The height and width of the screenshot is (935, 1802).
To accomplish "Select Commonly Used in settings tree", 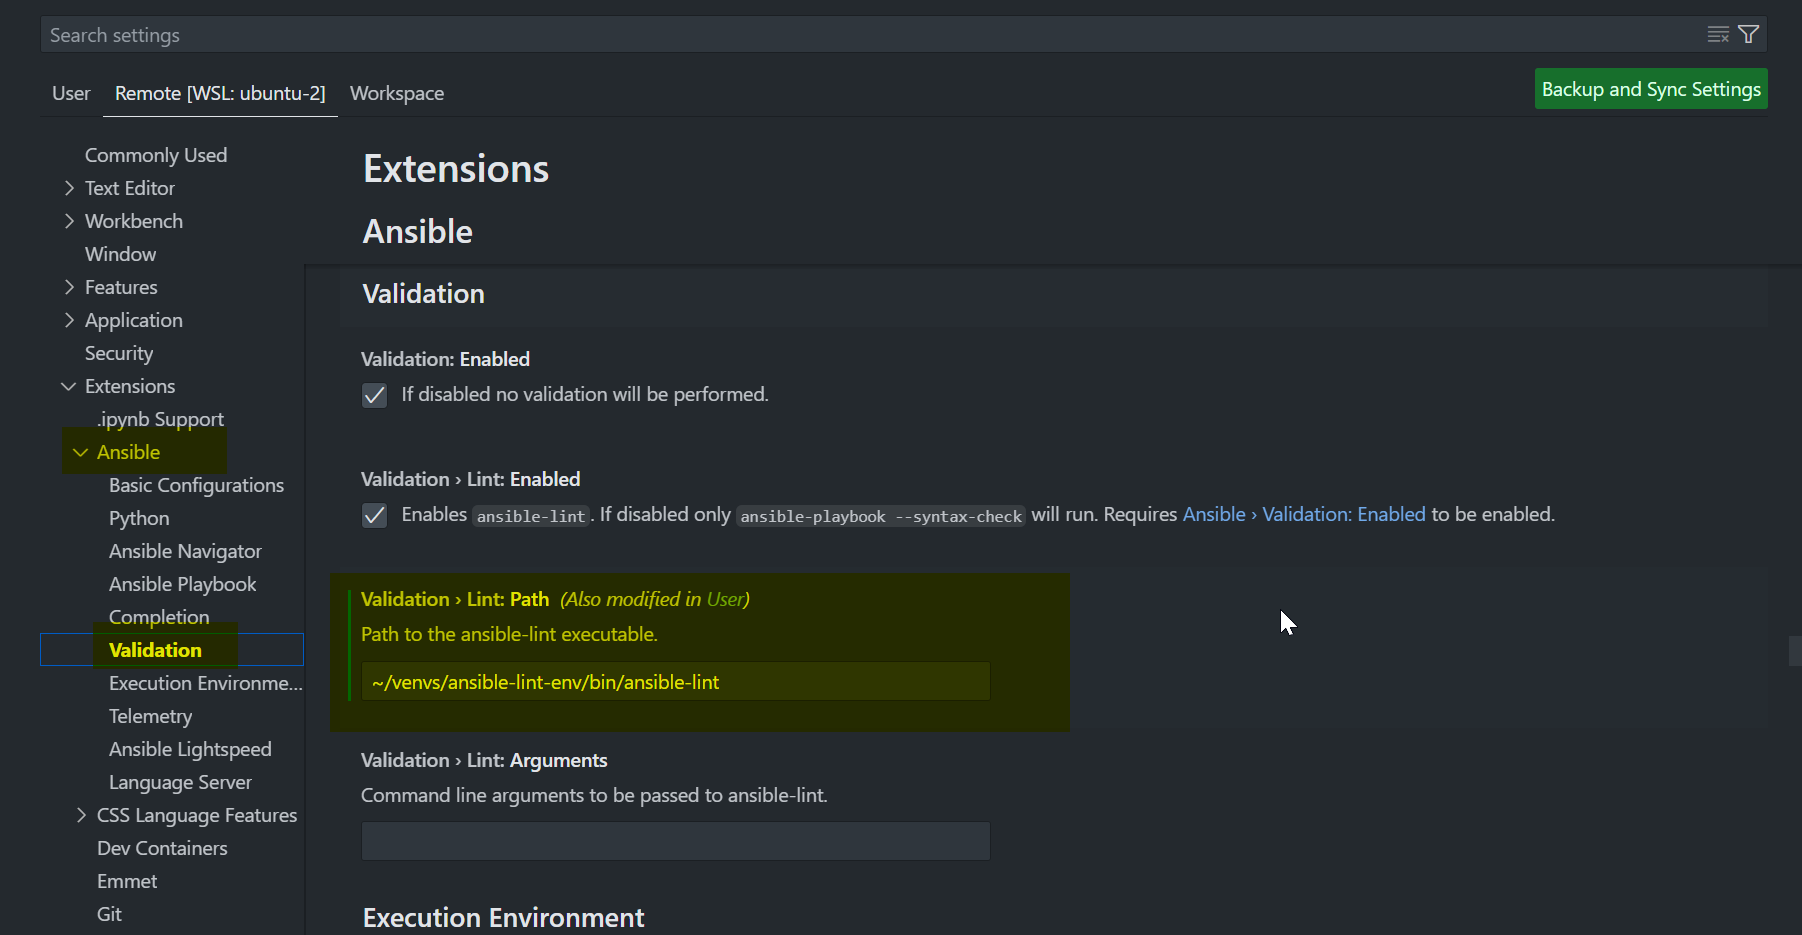I will coord(156,155).
